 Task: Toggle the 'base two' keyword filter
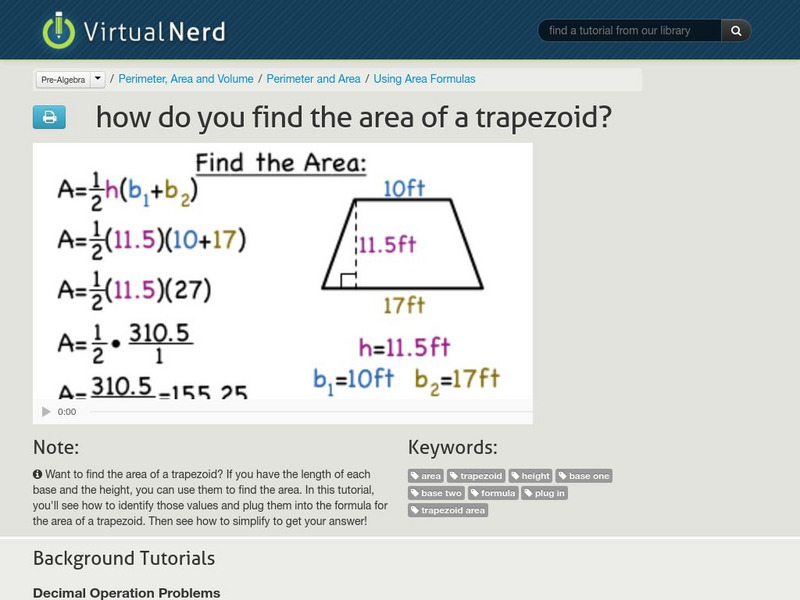[438, 493]
